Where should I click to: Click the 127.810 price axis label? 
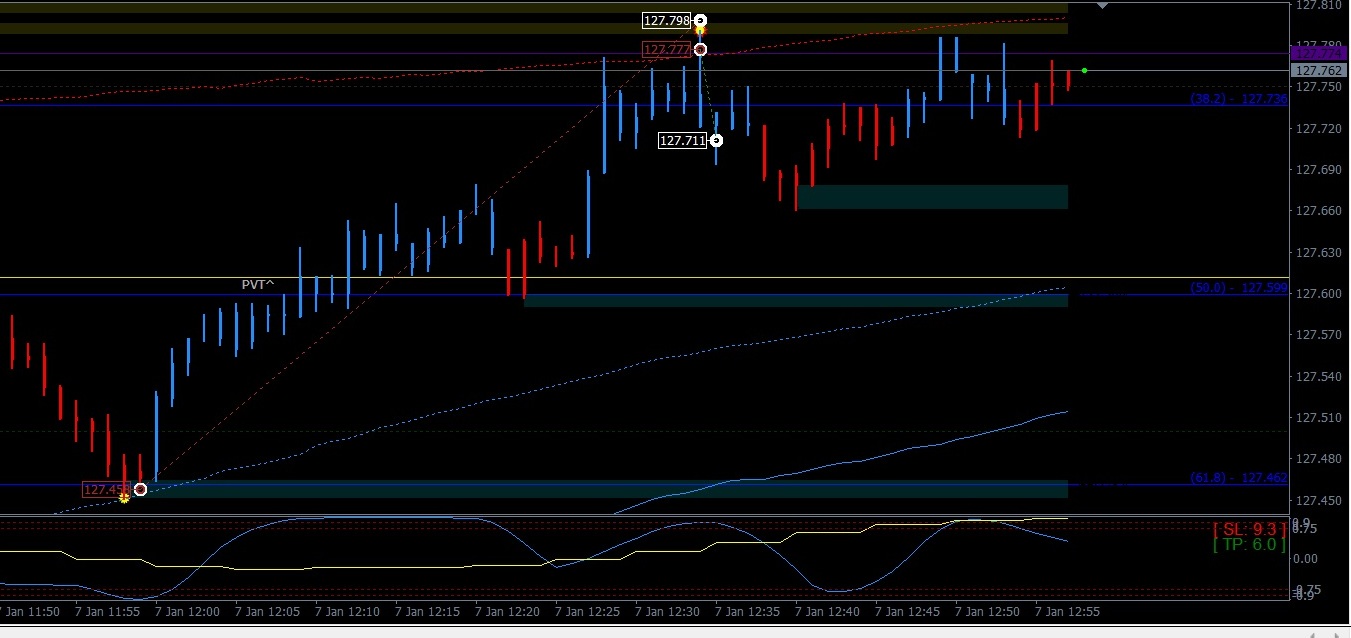(x=1318, y=5)
